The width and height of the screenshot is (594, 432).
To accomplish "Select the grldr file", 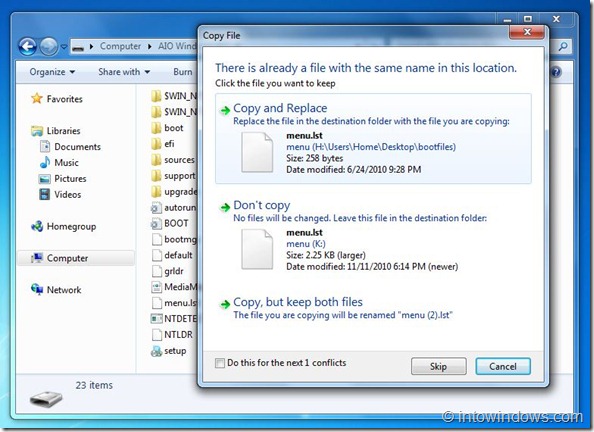I will [x=174, y=271].
